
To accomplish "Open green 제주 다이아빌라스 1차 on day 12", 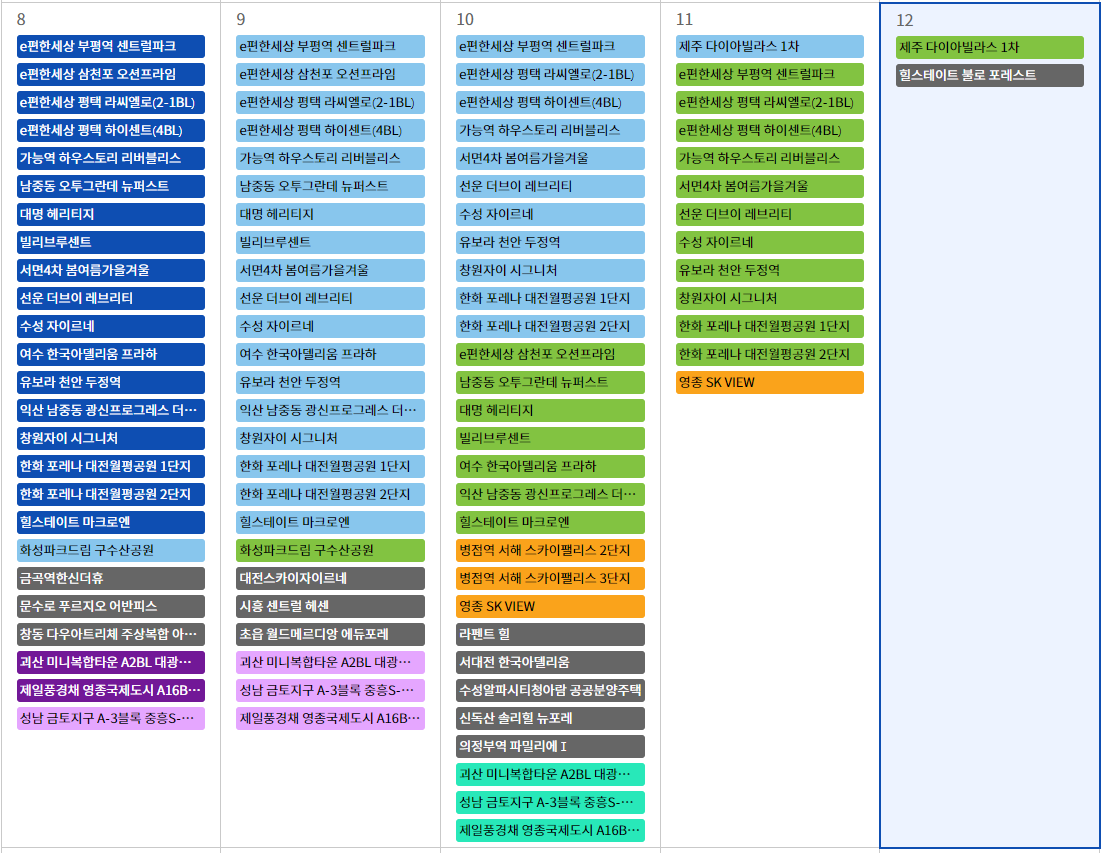I will (990, 47).
